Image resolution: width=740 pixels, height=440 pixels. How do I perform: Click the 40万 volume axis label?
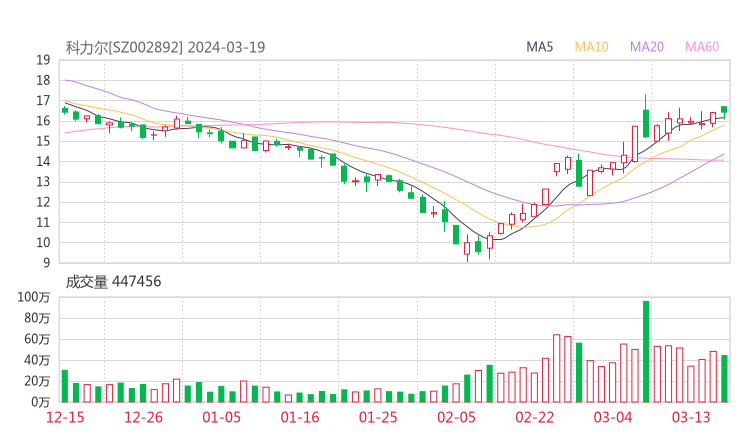tap(37, 360)
